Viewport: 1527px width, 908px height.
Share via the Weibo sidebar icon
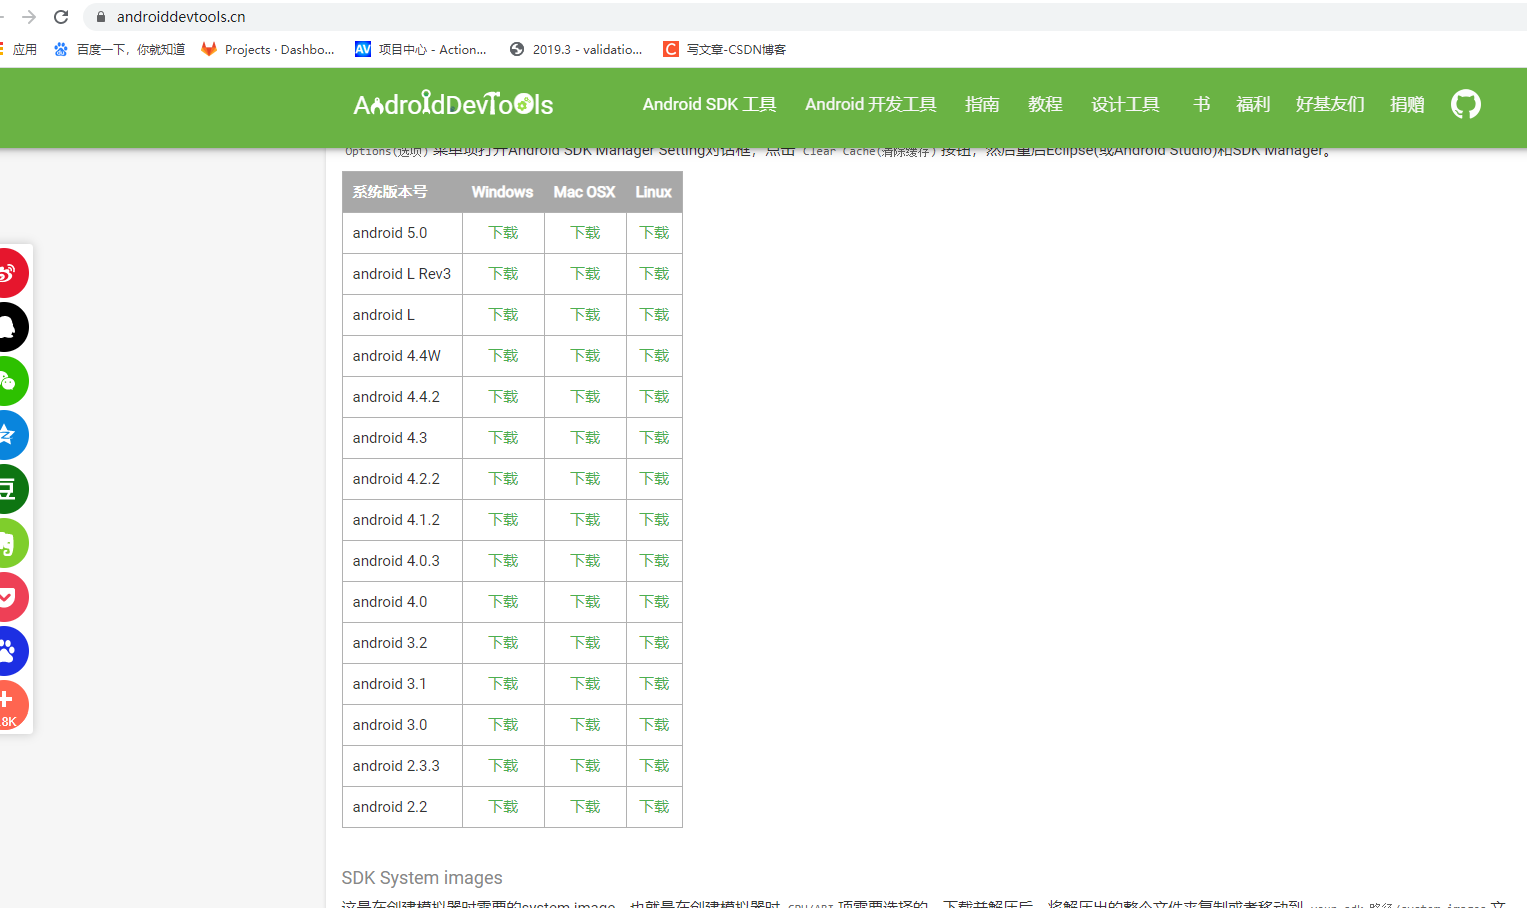[x=8, y=273]
